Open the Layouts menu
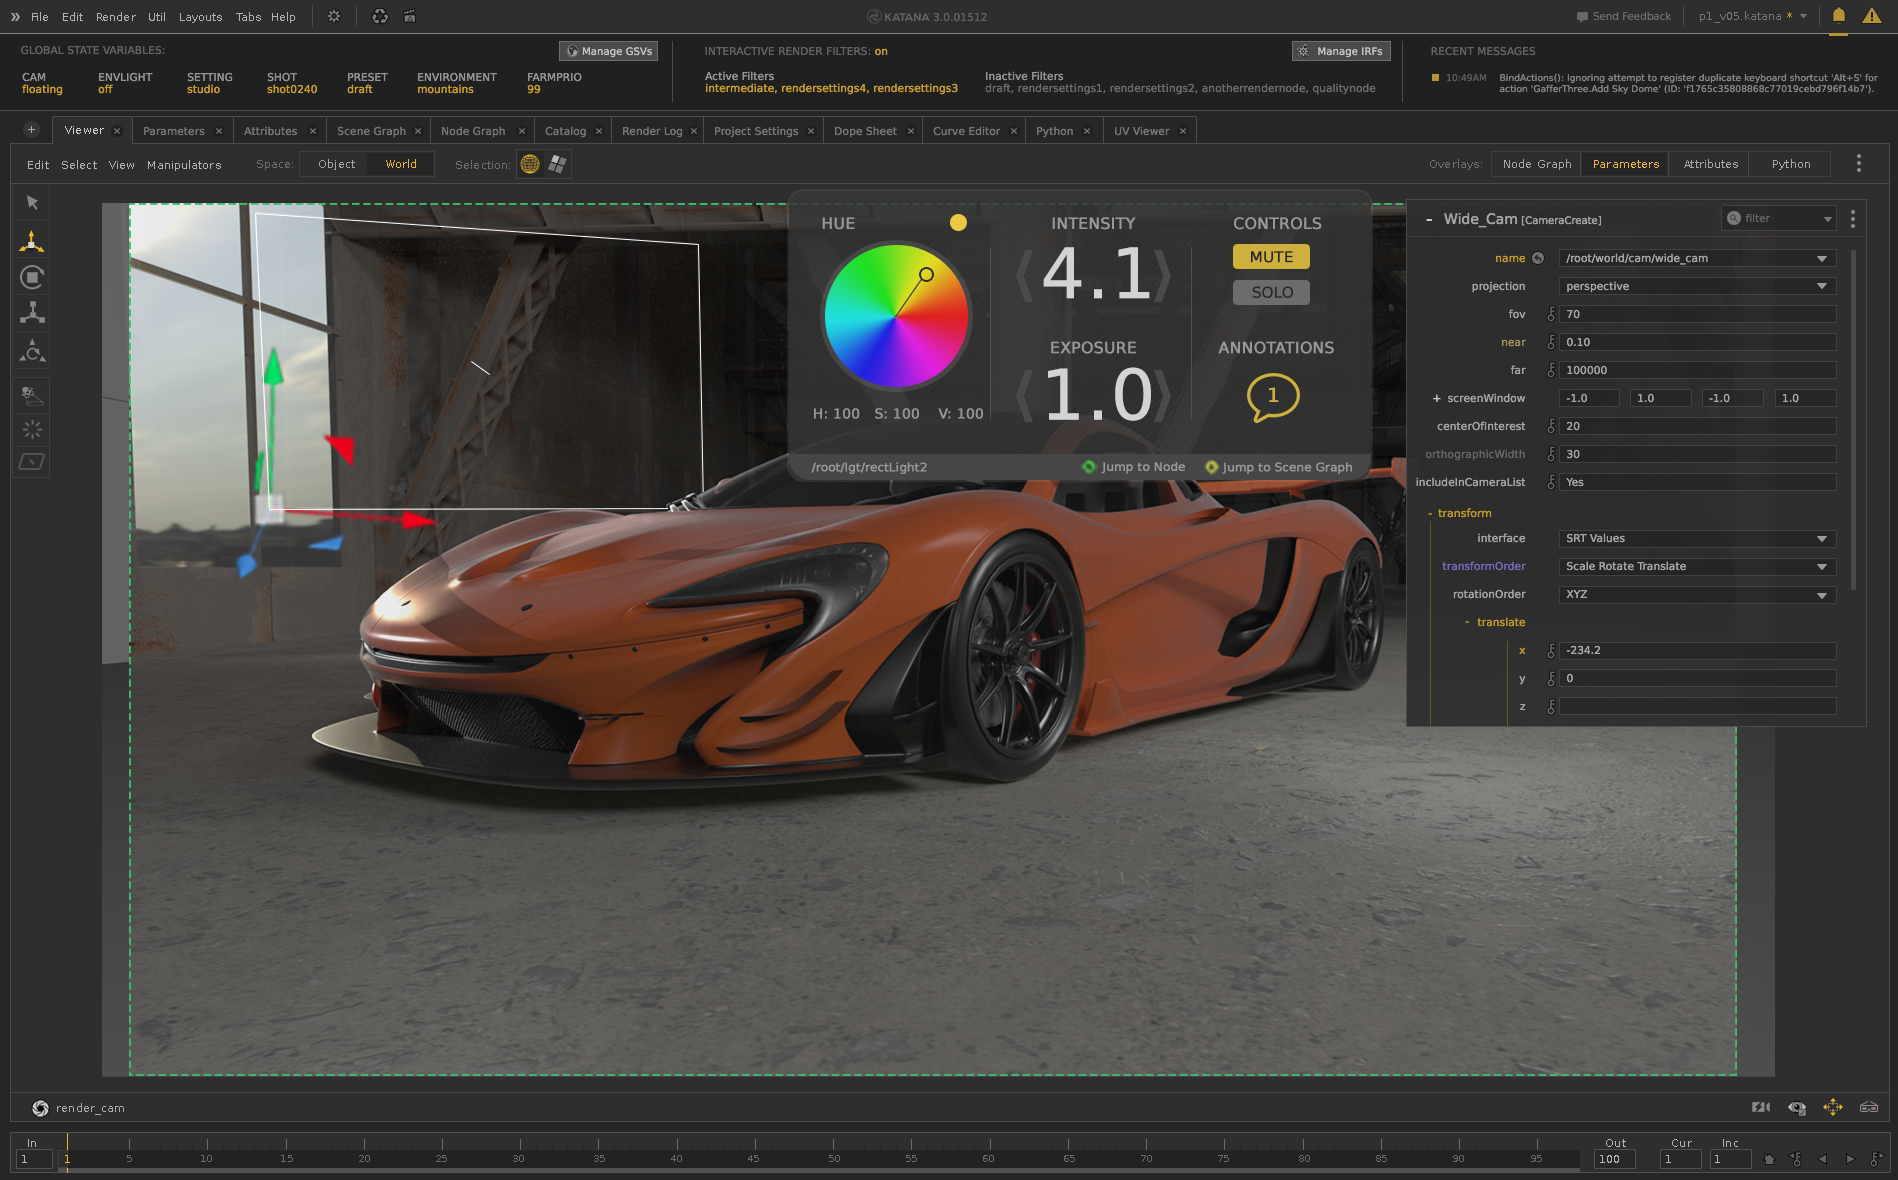1898x1180 pixels. [x=200, y=17]
